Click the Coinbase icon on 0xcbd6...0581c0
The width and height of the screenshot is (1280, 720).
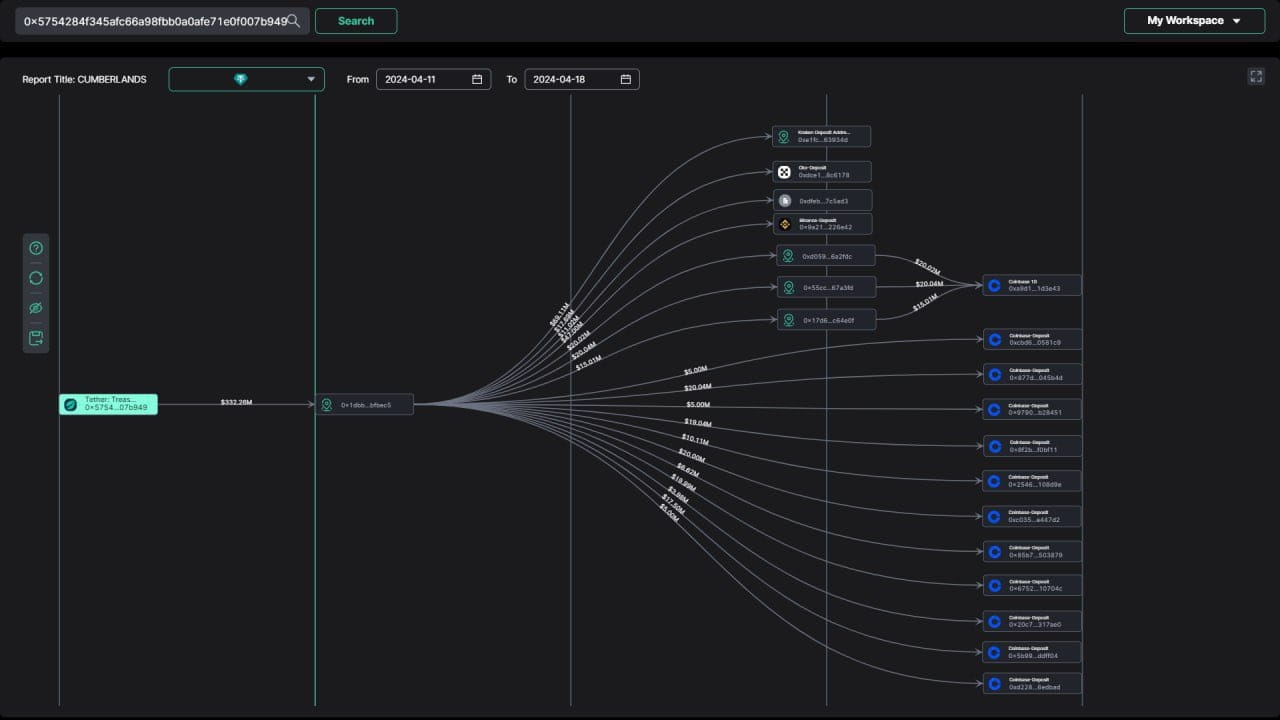click(994, 340)
